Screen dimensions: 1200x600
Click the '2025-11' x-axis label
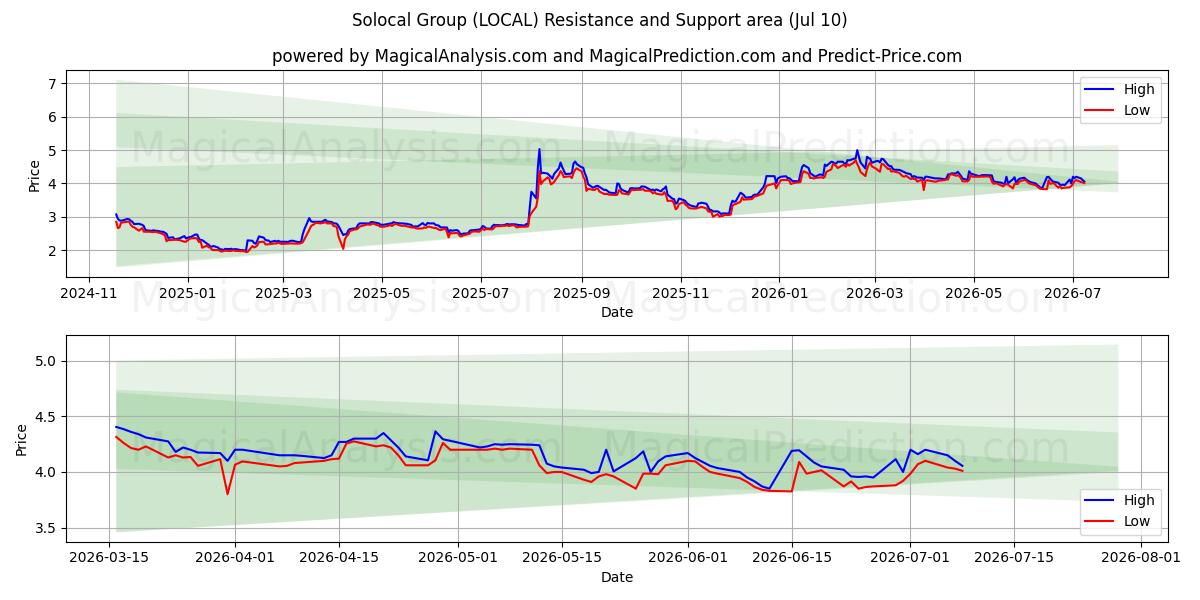tap(680, 294)
